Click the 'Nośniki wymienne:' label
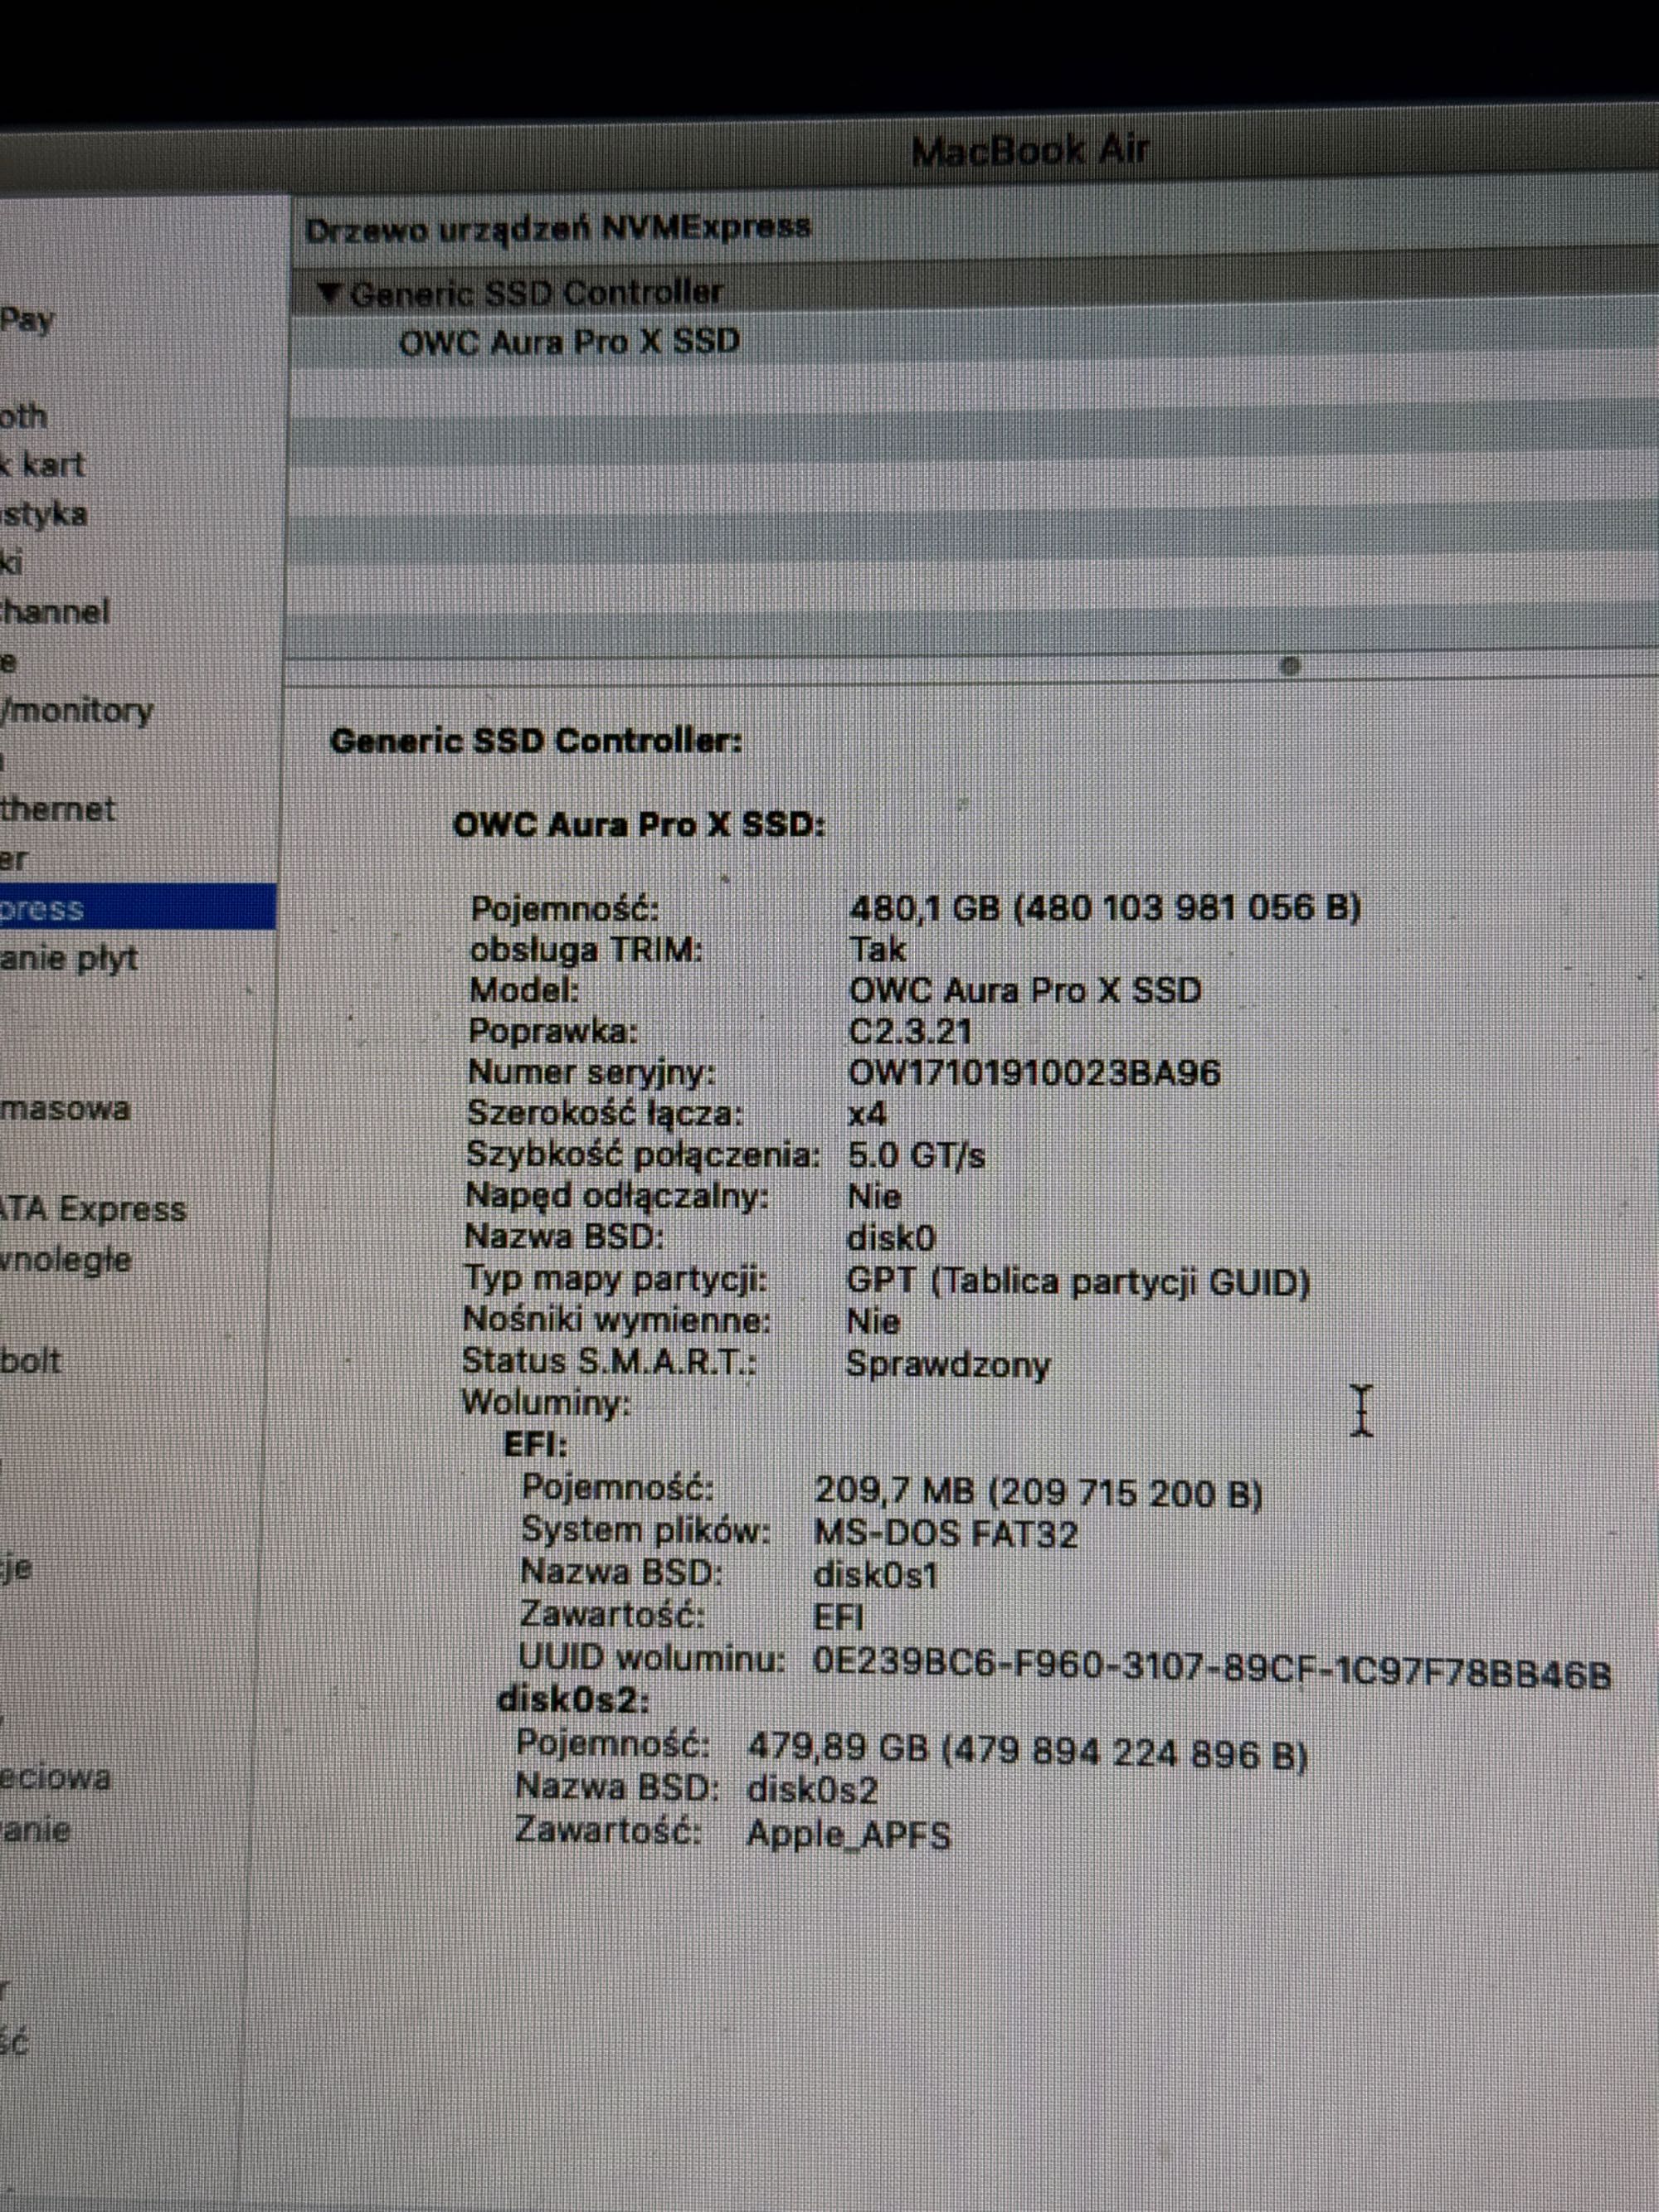The height and width of the screenshot is (2212, 1659). coord(617,1320)
